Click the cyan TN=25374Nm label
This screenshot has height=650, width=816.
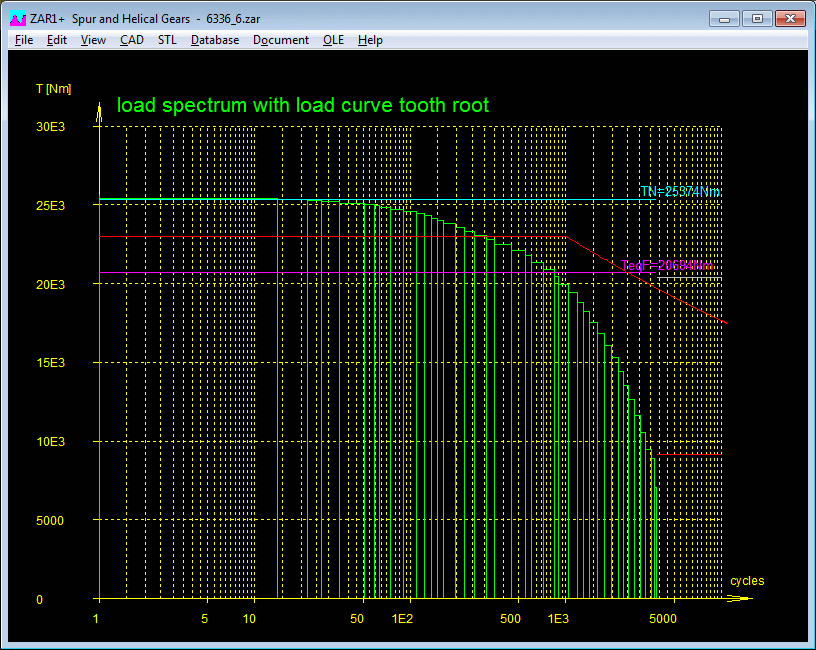coord(680,191)
